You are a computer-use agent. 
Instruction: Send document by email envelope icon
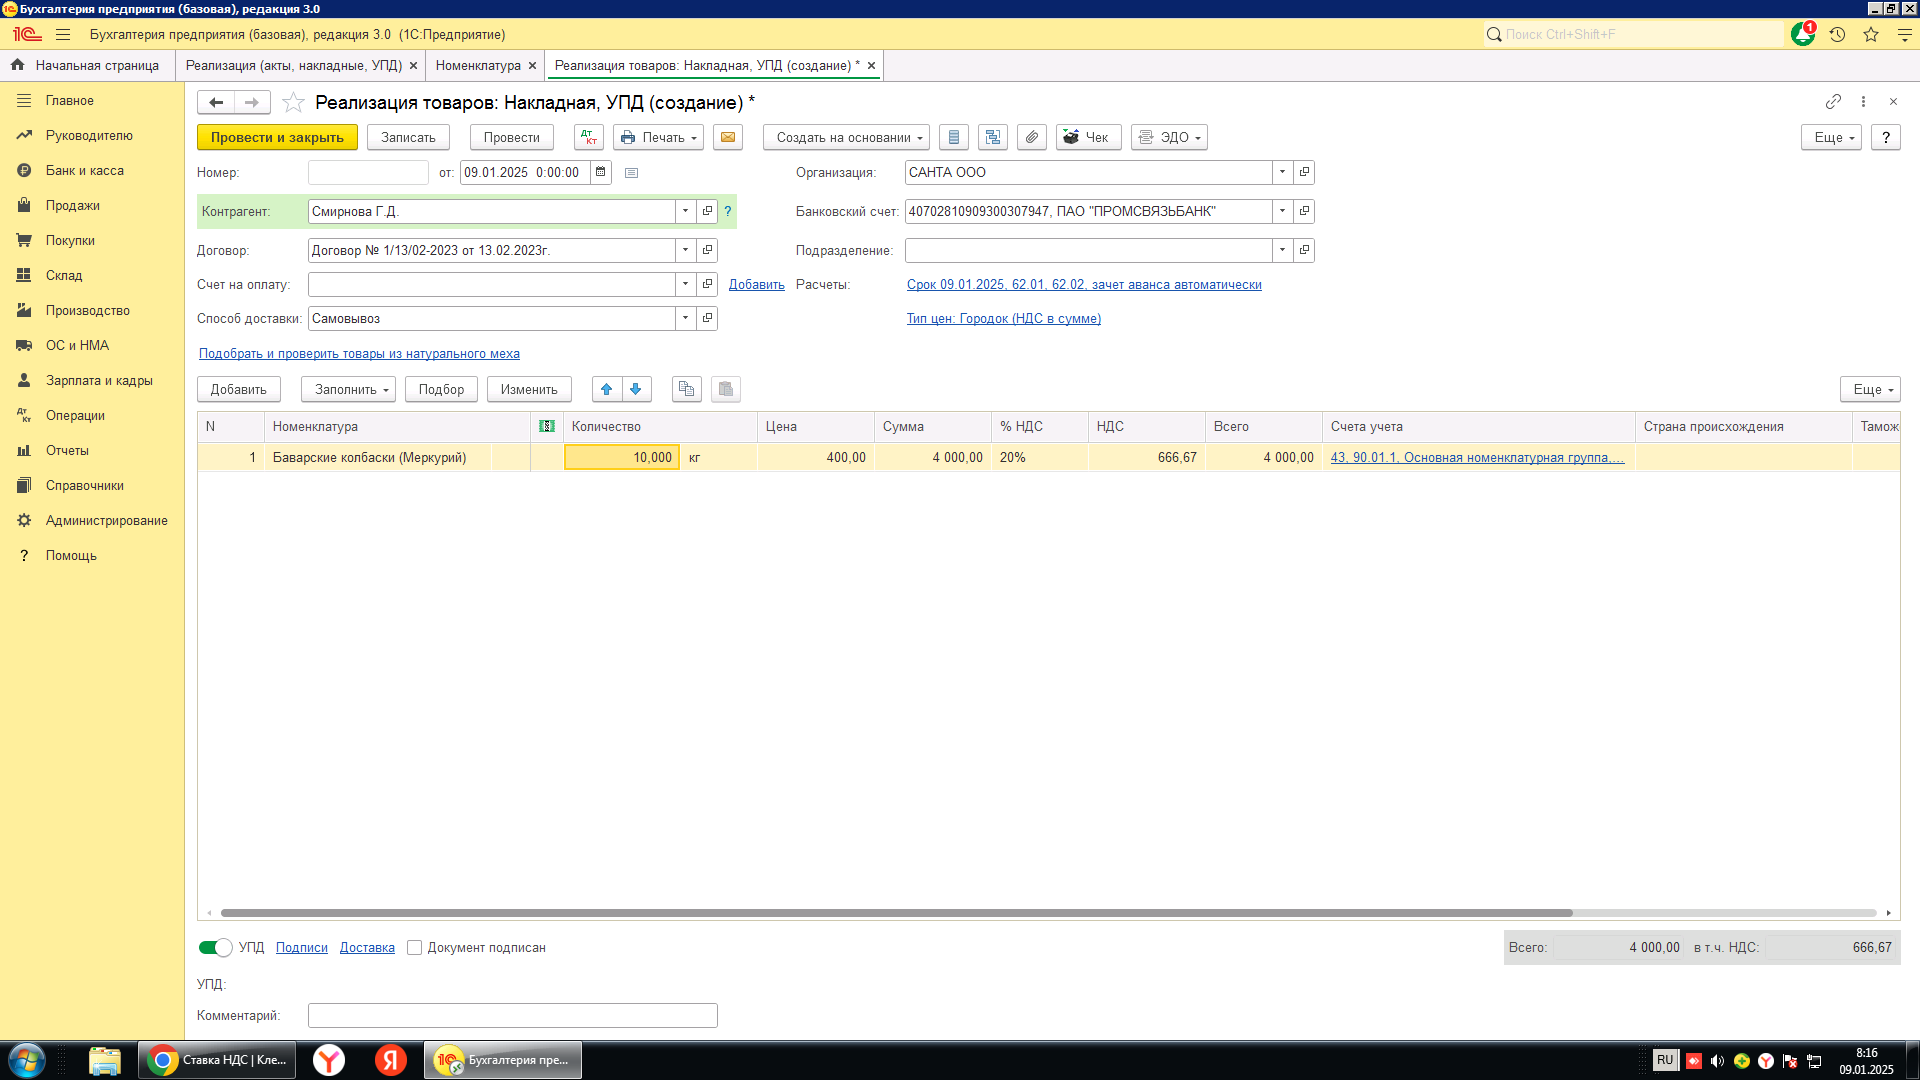coord(728,137)
